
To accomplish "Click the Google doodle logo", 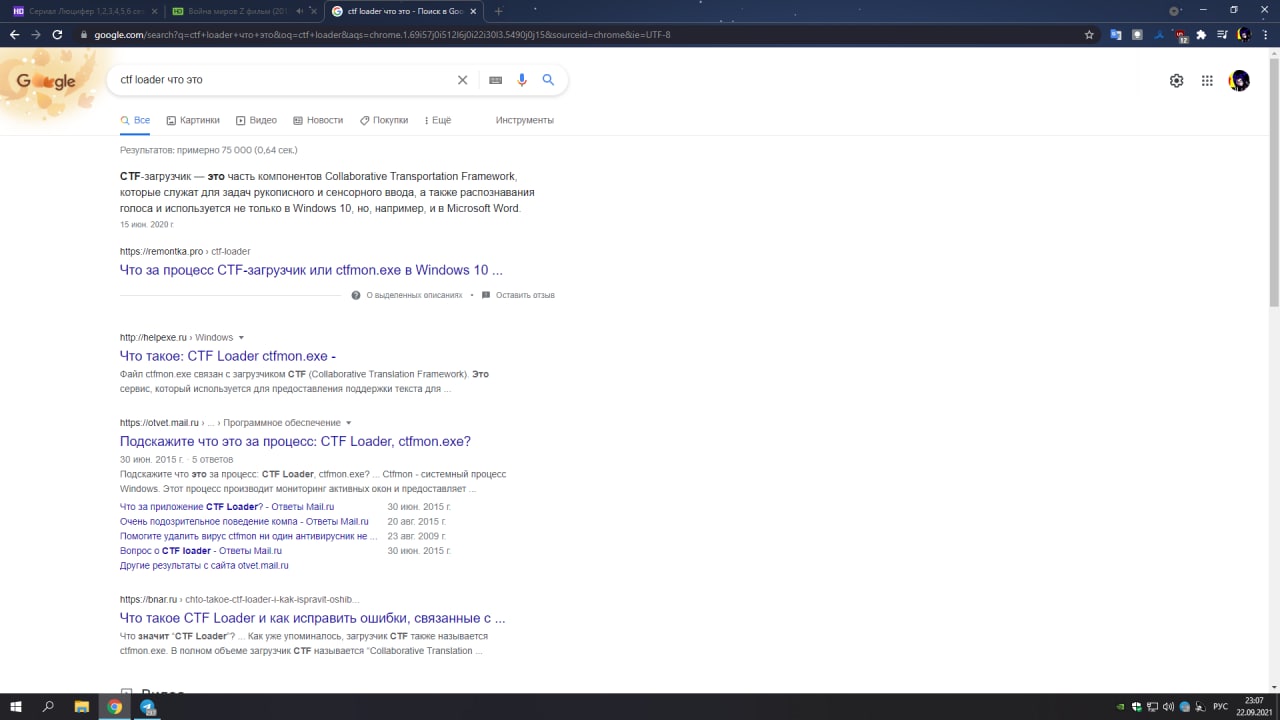I will (46, 82).
